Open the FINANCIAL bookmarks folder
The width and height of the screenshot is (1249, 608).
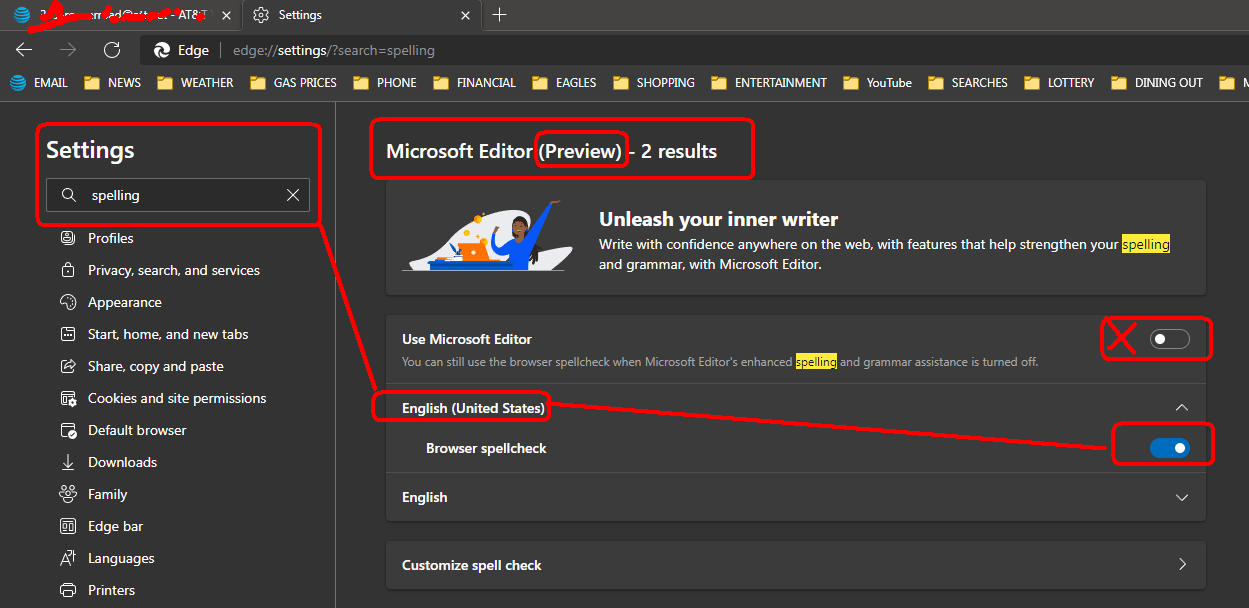coord(474,83)
